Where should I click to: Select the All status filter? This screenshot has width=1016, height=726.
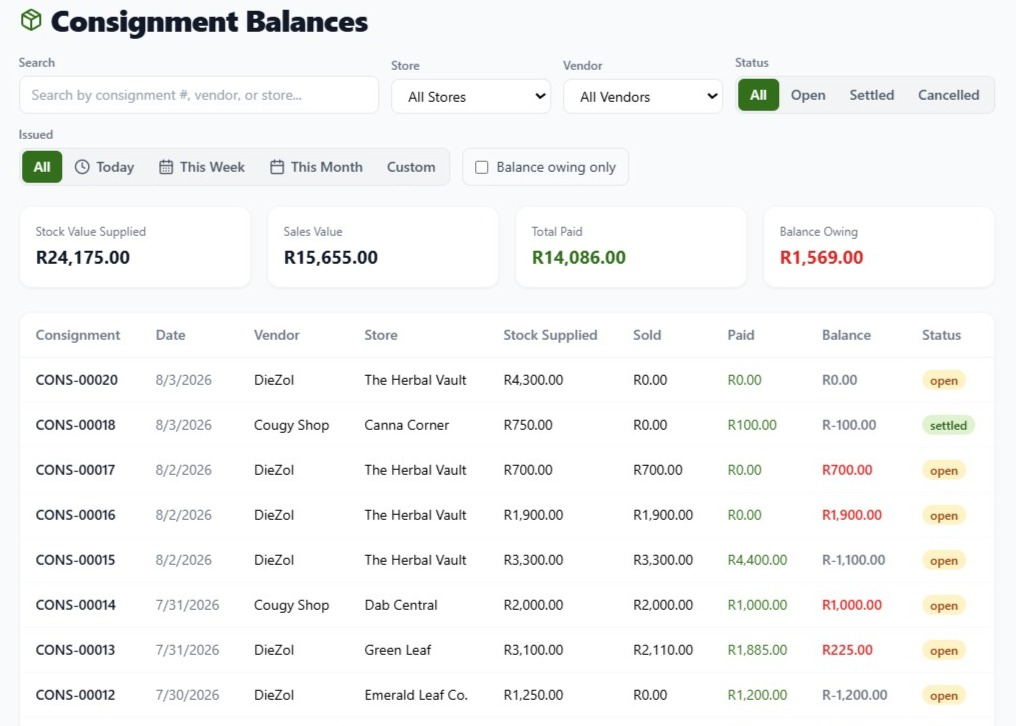click(x=758, y=95)
